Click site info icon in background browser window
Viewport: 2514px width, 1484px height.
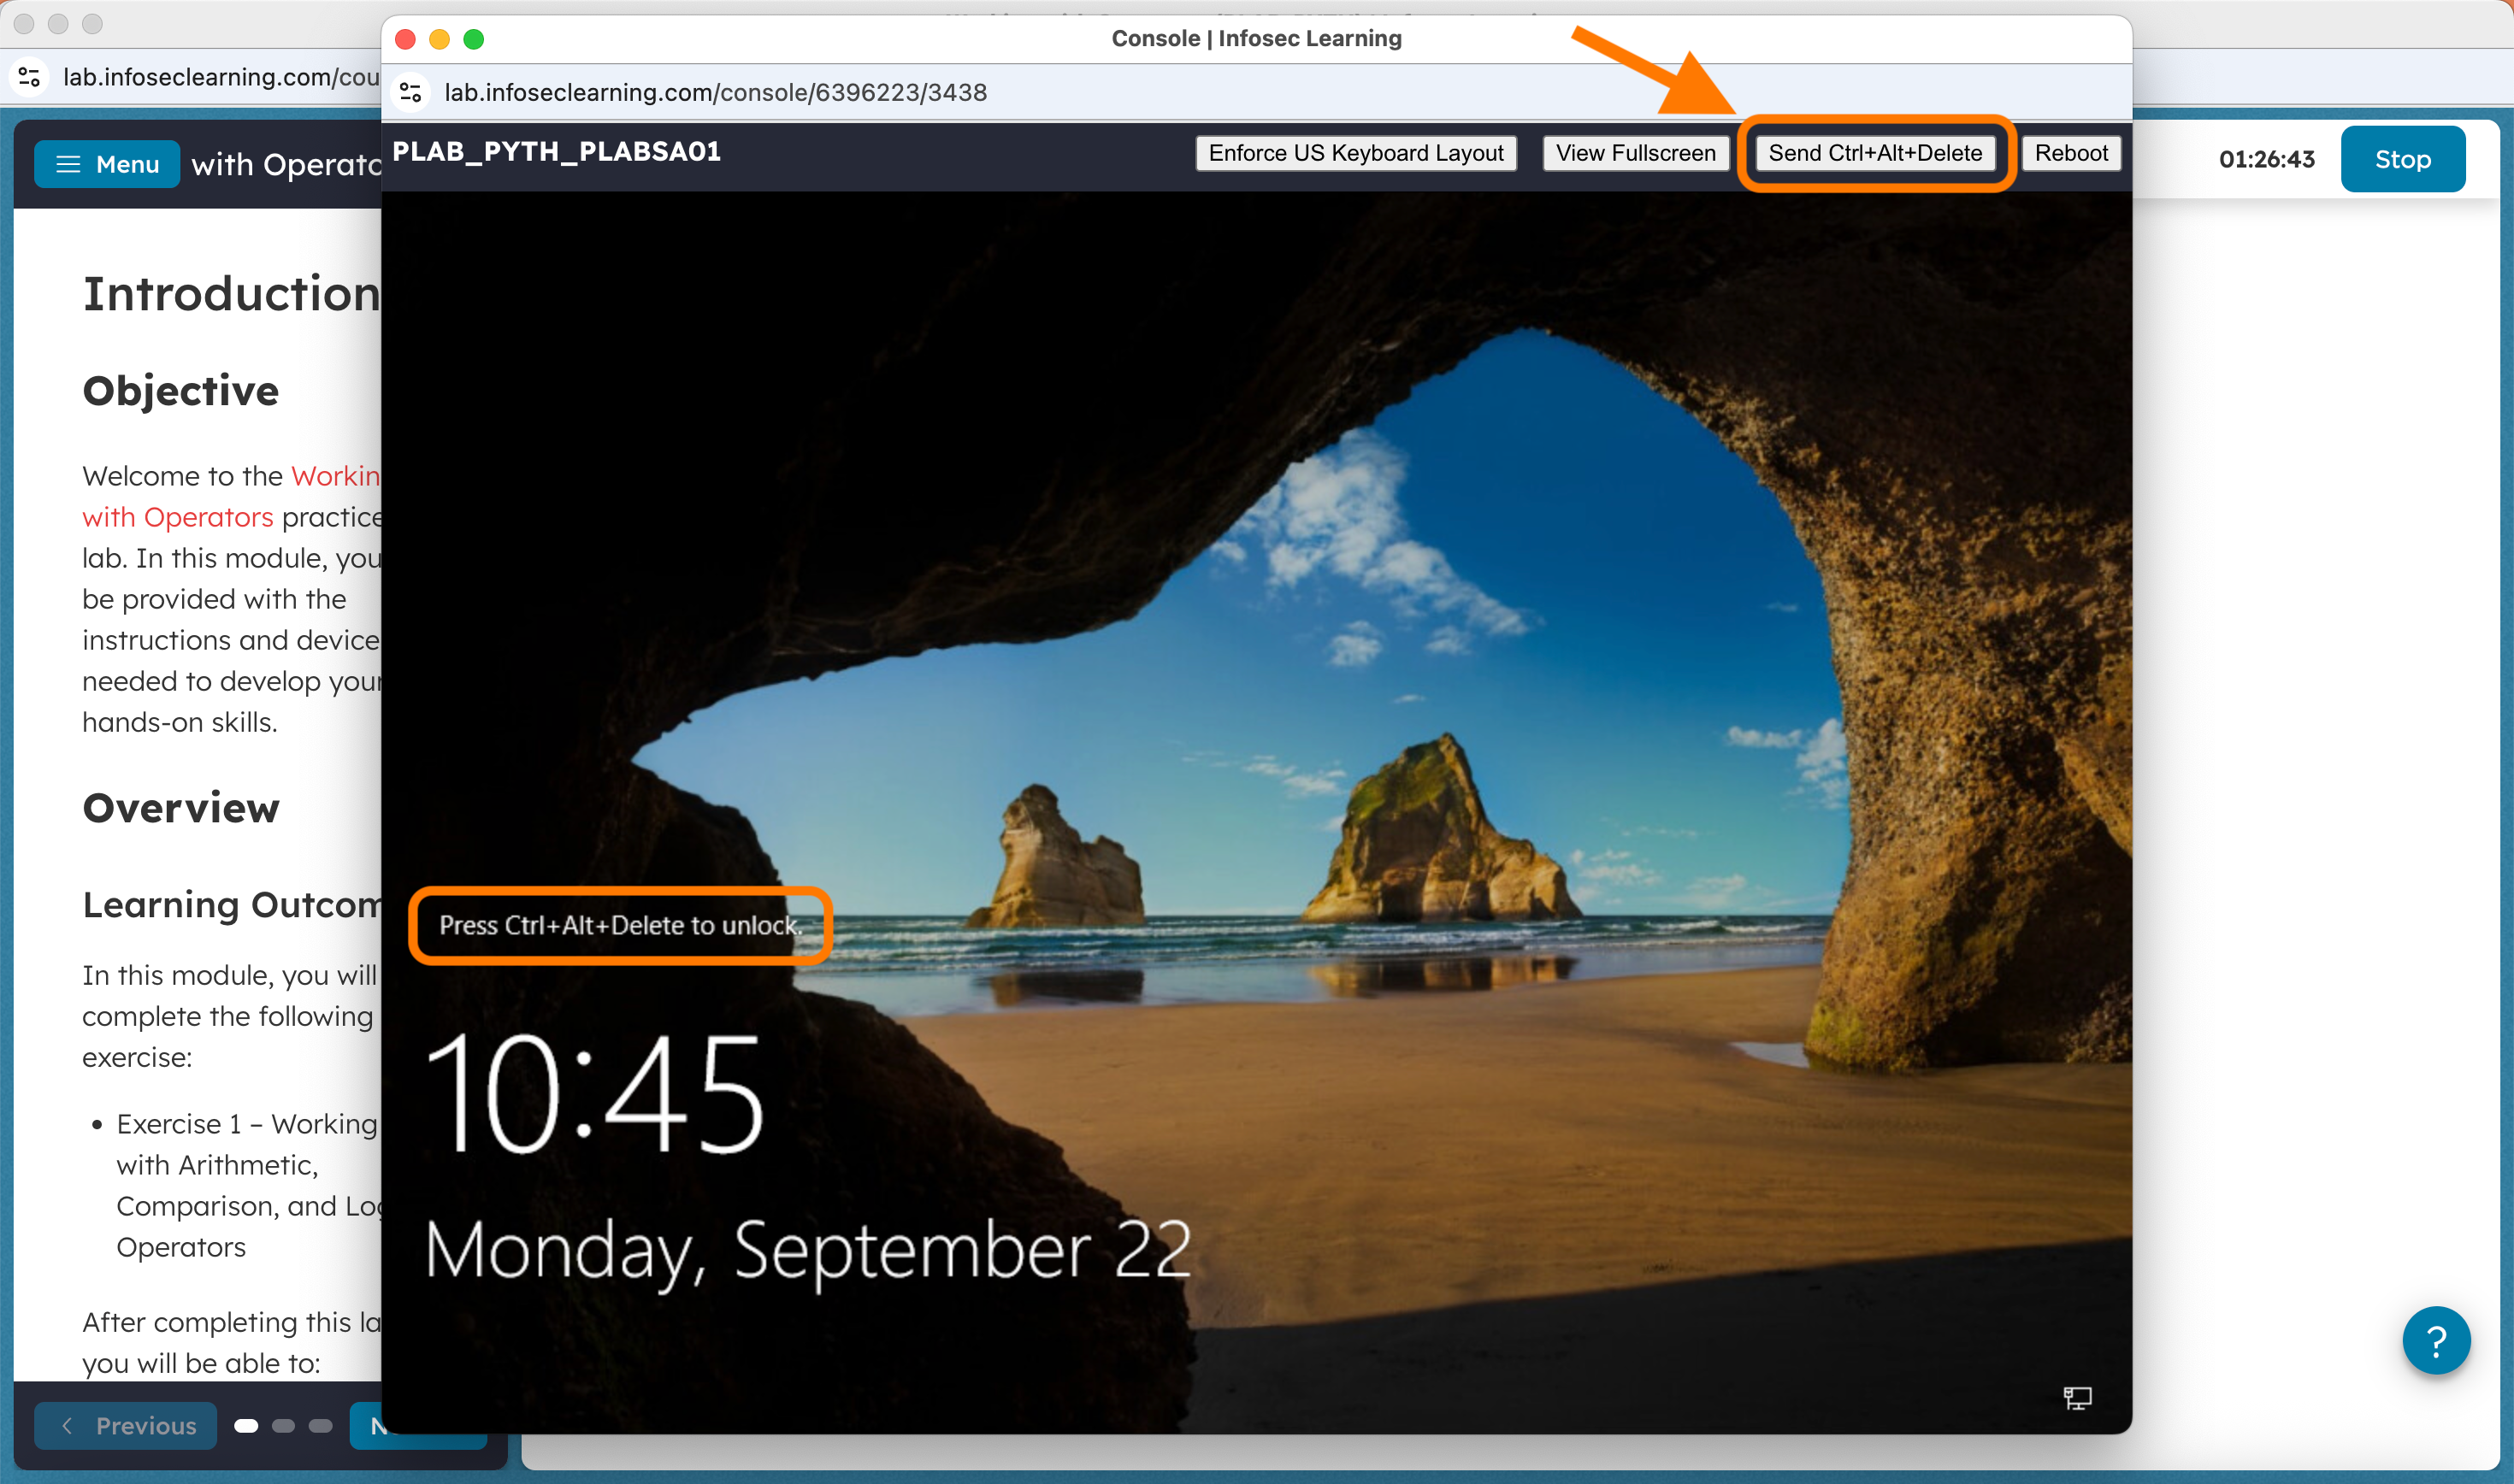(29, 77)
